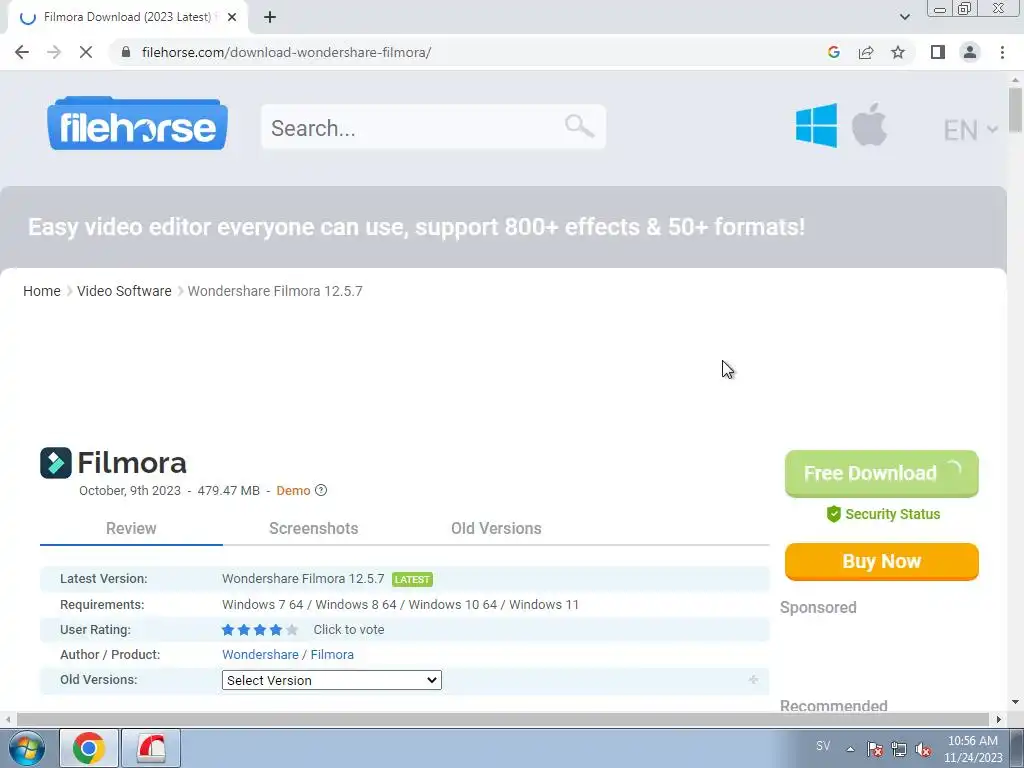
Task: Stop page loading with X button
Action: (86, 52)
